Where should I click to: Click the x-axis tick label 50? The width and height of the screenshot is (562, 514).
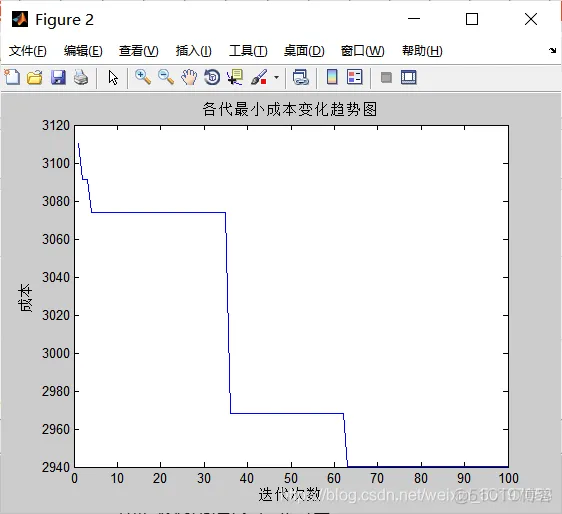click(x=291, y=479)
